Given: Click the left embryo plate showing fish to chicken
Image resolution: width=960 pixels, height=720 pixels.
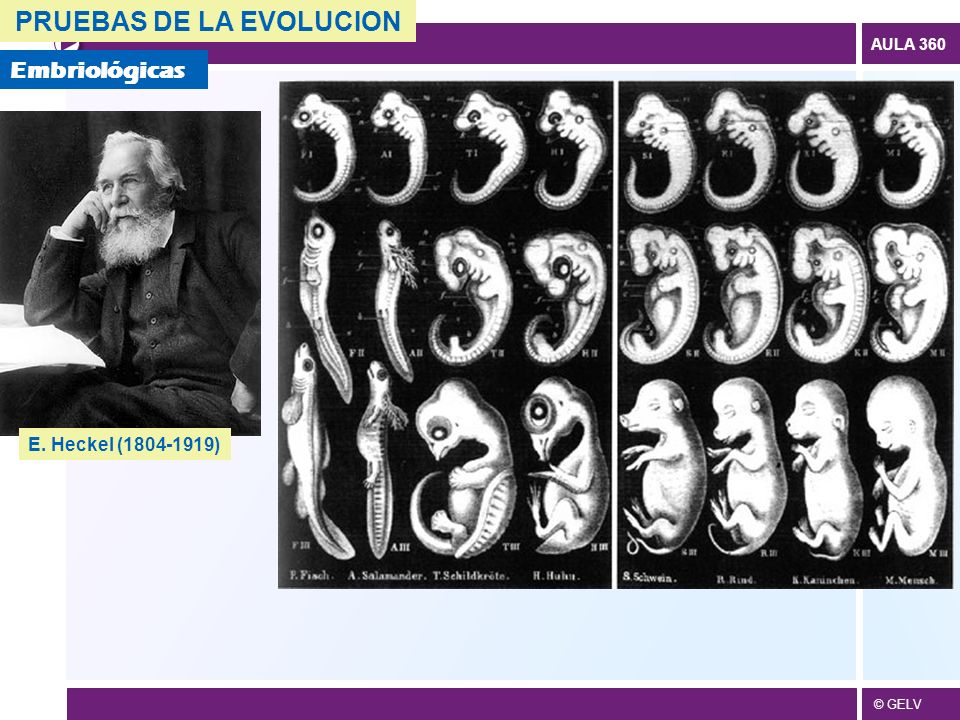Looking at the screenshot, I should (445, 335).
